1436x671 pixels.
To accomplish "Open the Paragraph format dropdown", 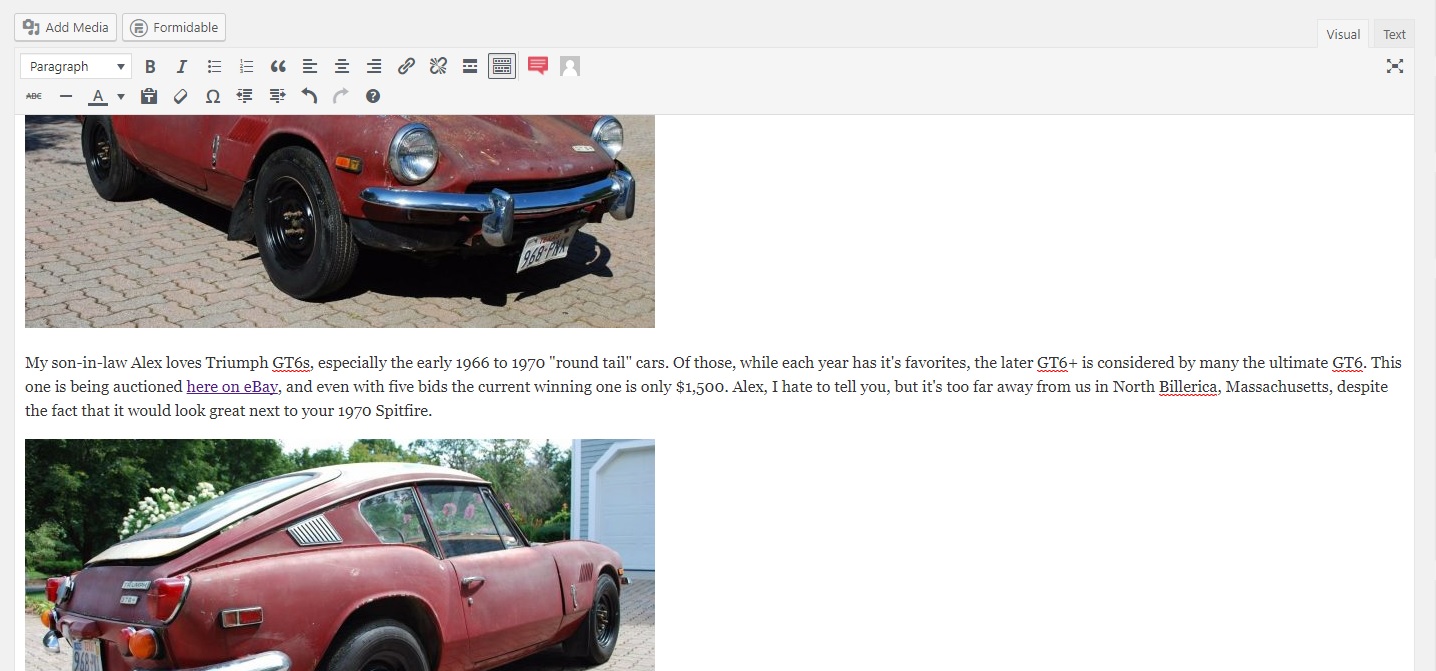I will pos(76,67).
